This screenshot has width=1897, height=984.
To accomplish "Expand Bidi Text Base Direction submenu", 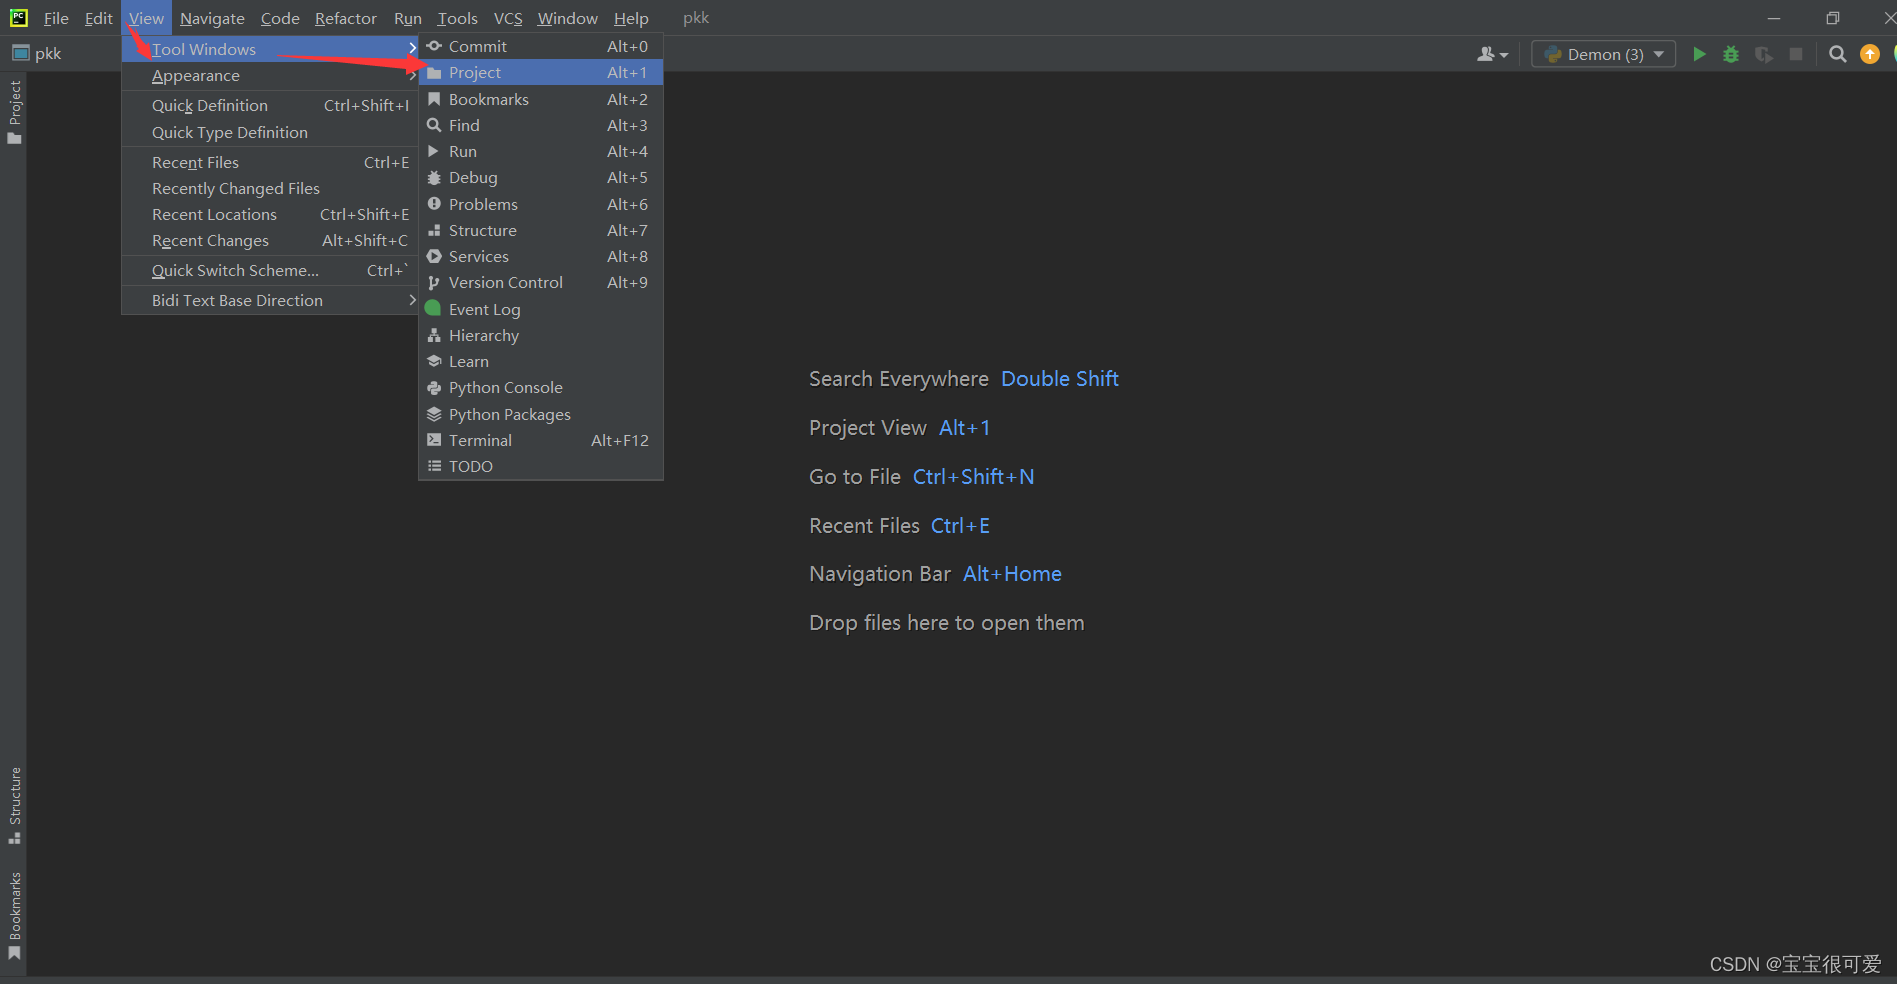I will (x=270, y=300).
